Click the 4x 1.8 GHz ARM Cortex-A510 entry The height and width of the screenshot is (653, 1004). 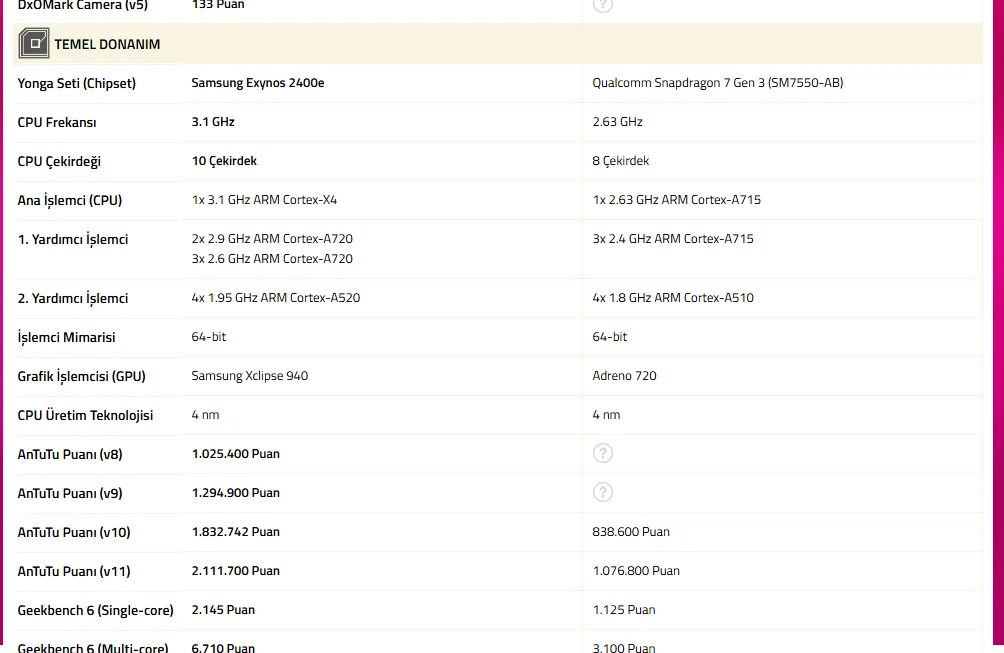pos(673,298)
